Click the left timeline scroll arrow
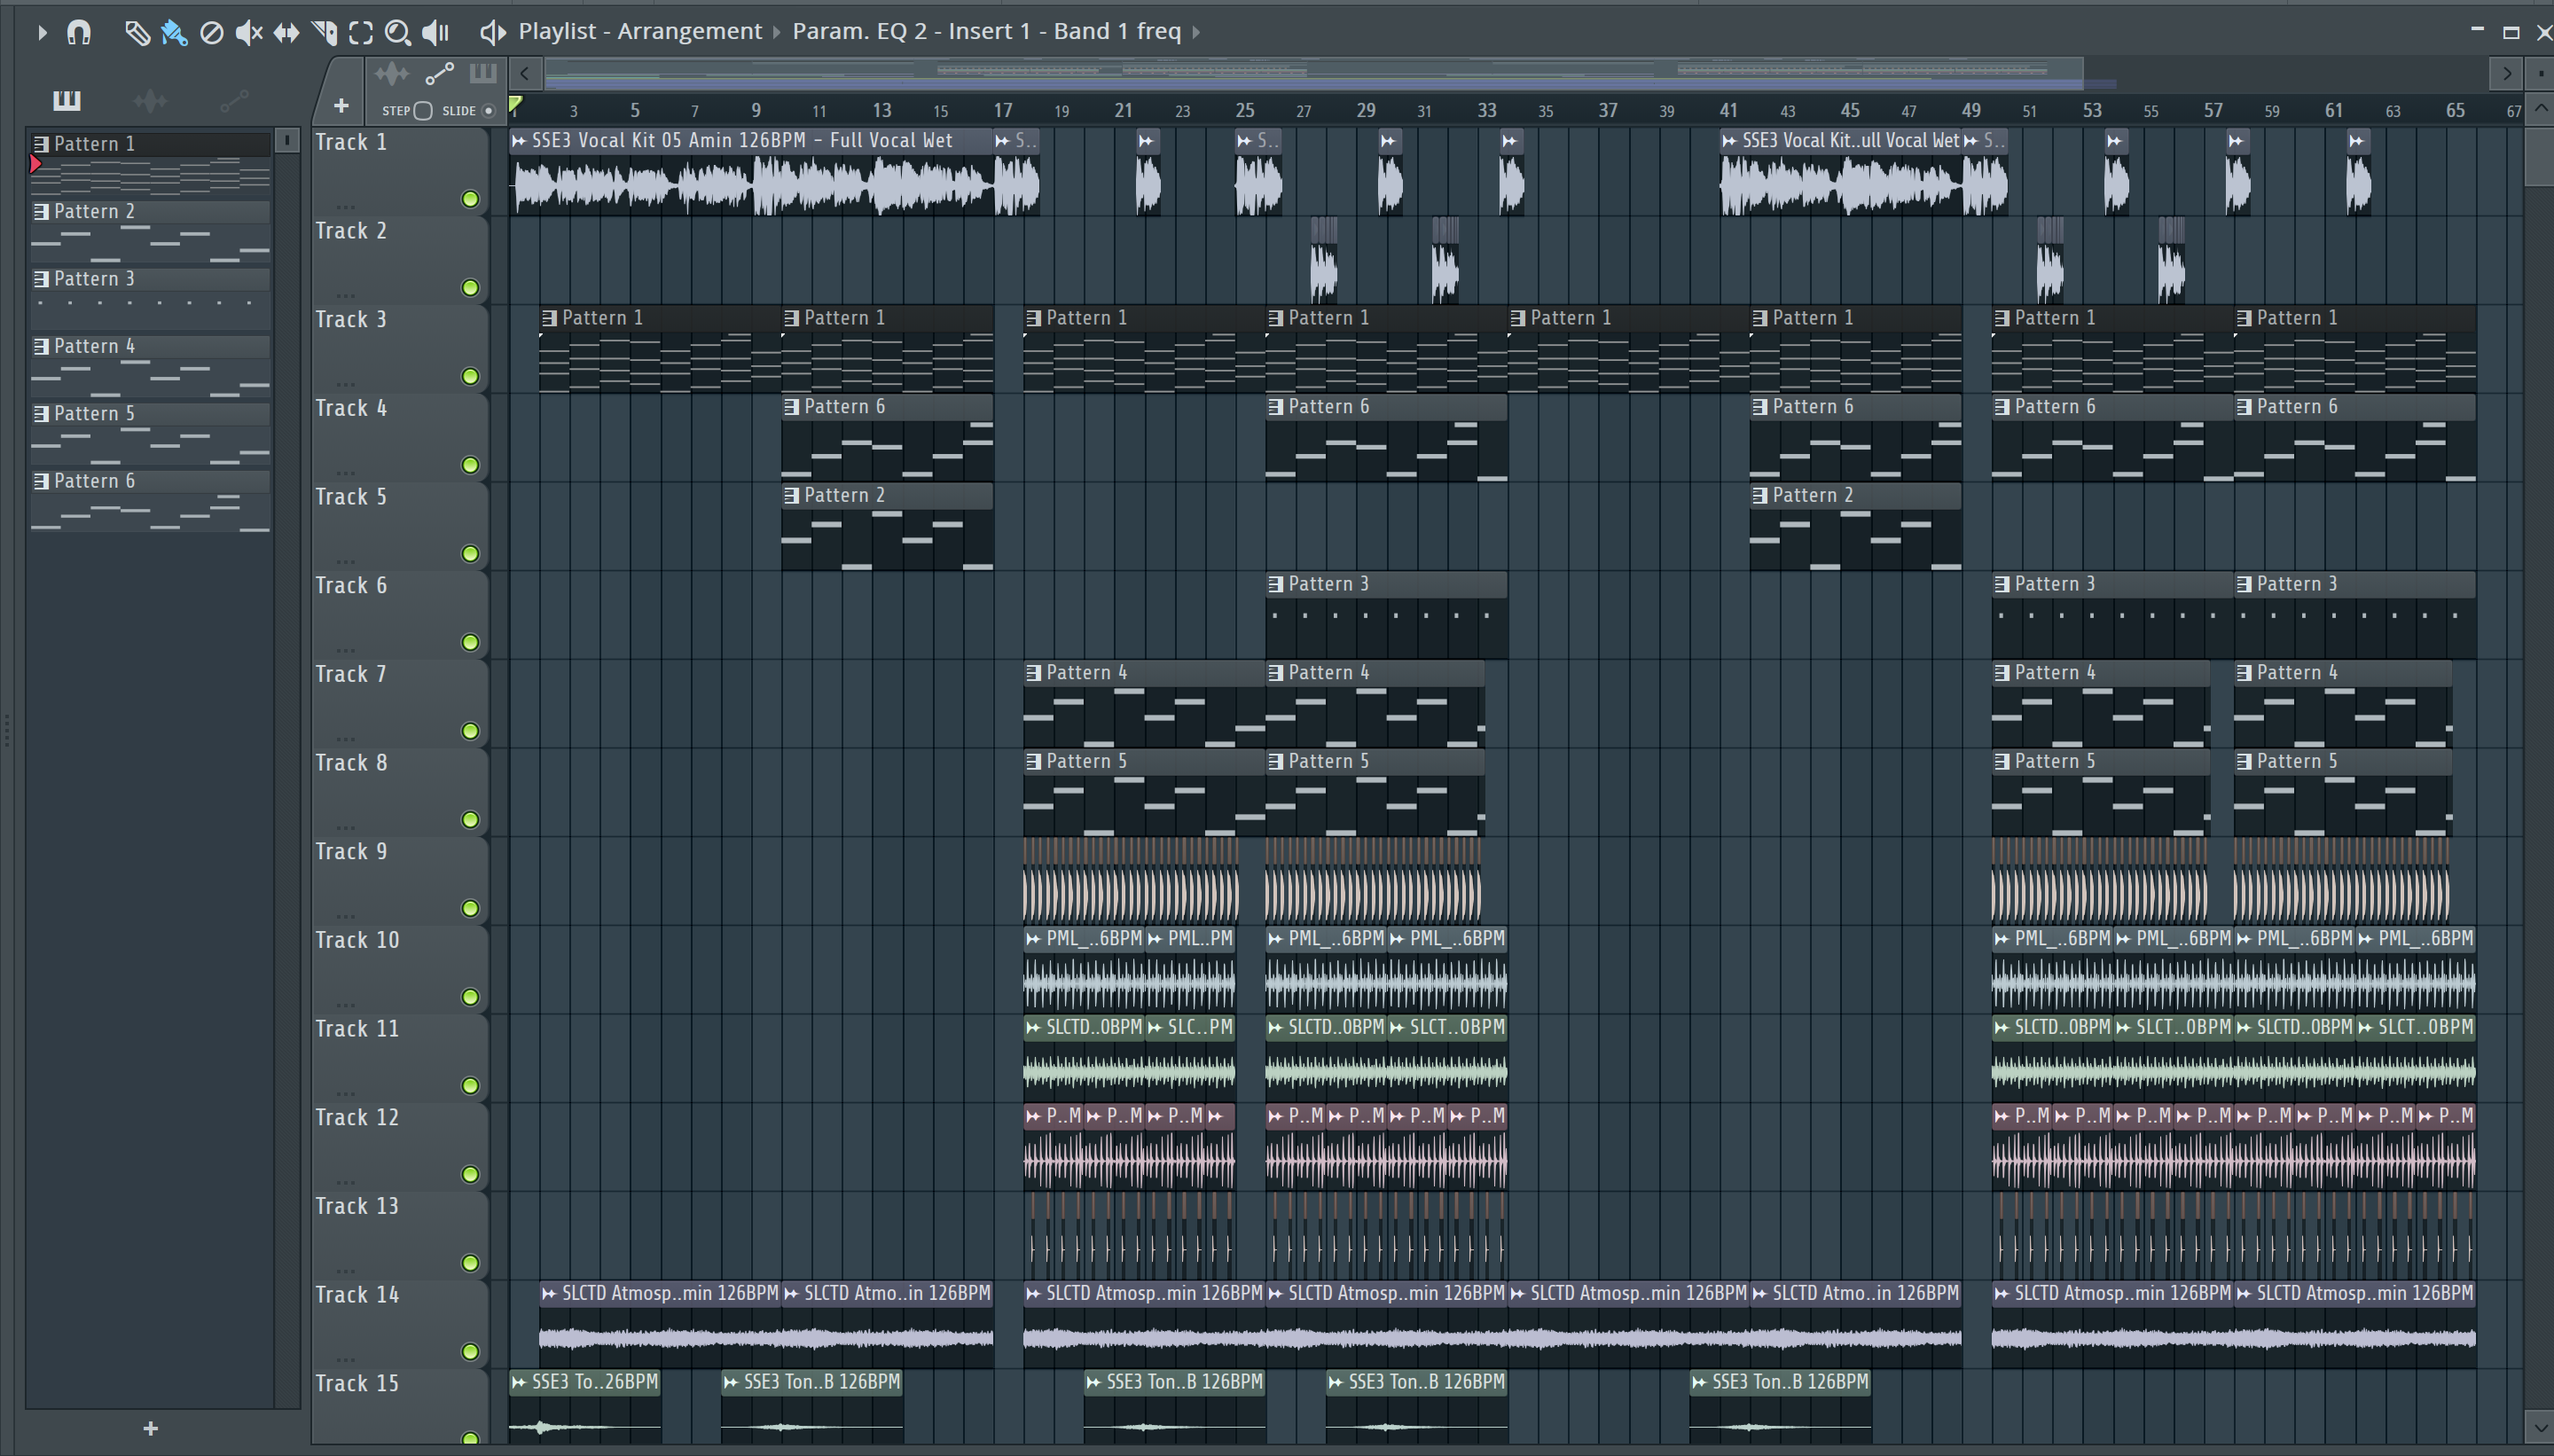This screenshot has height=1456, width=2554. click(x=525, y=73)
